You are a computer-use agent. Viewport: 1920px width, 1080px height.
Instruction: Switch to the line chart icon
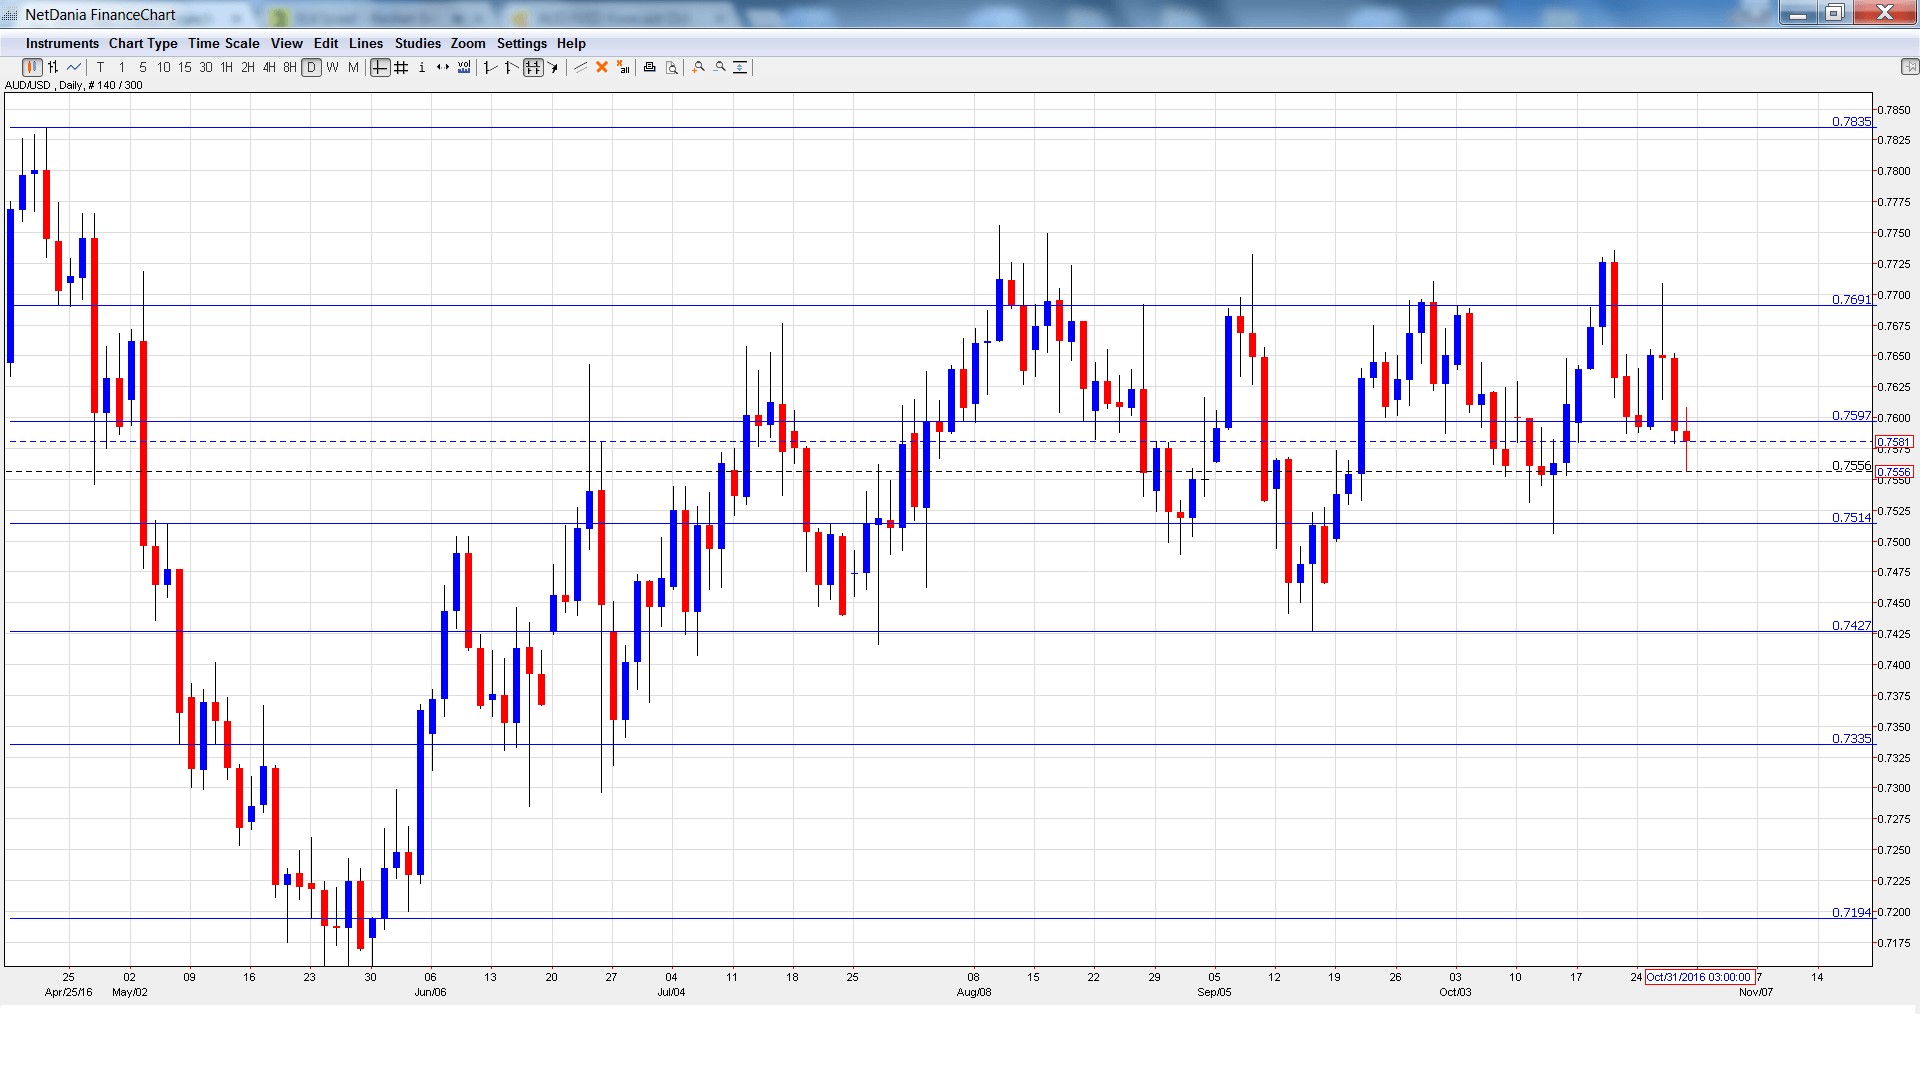(74, 67)
